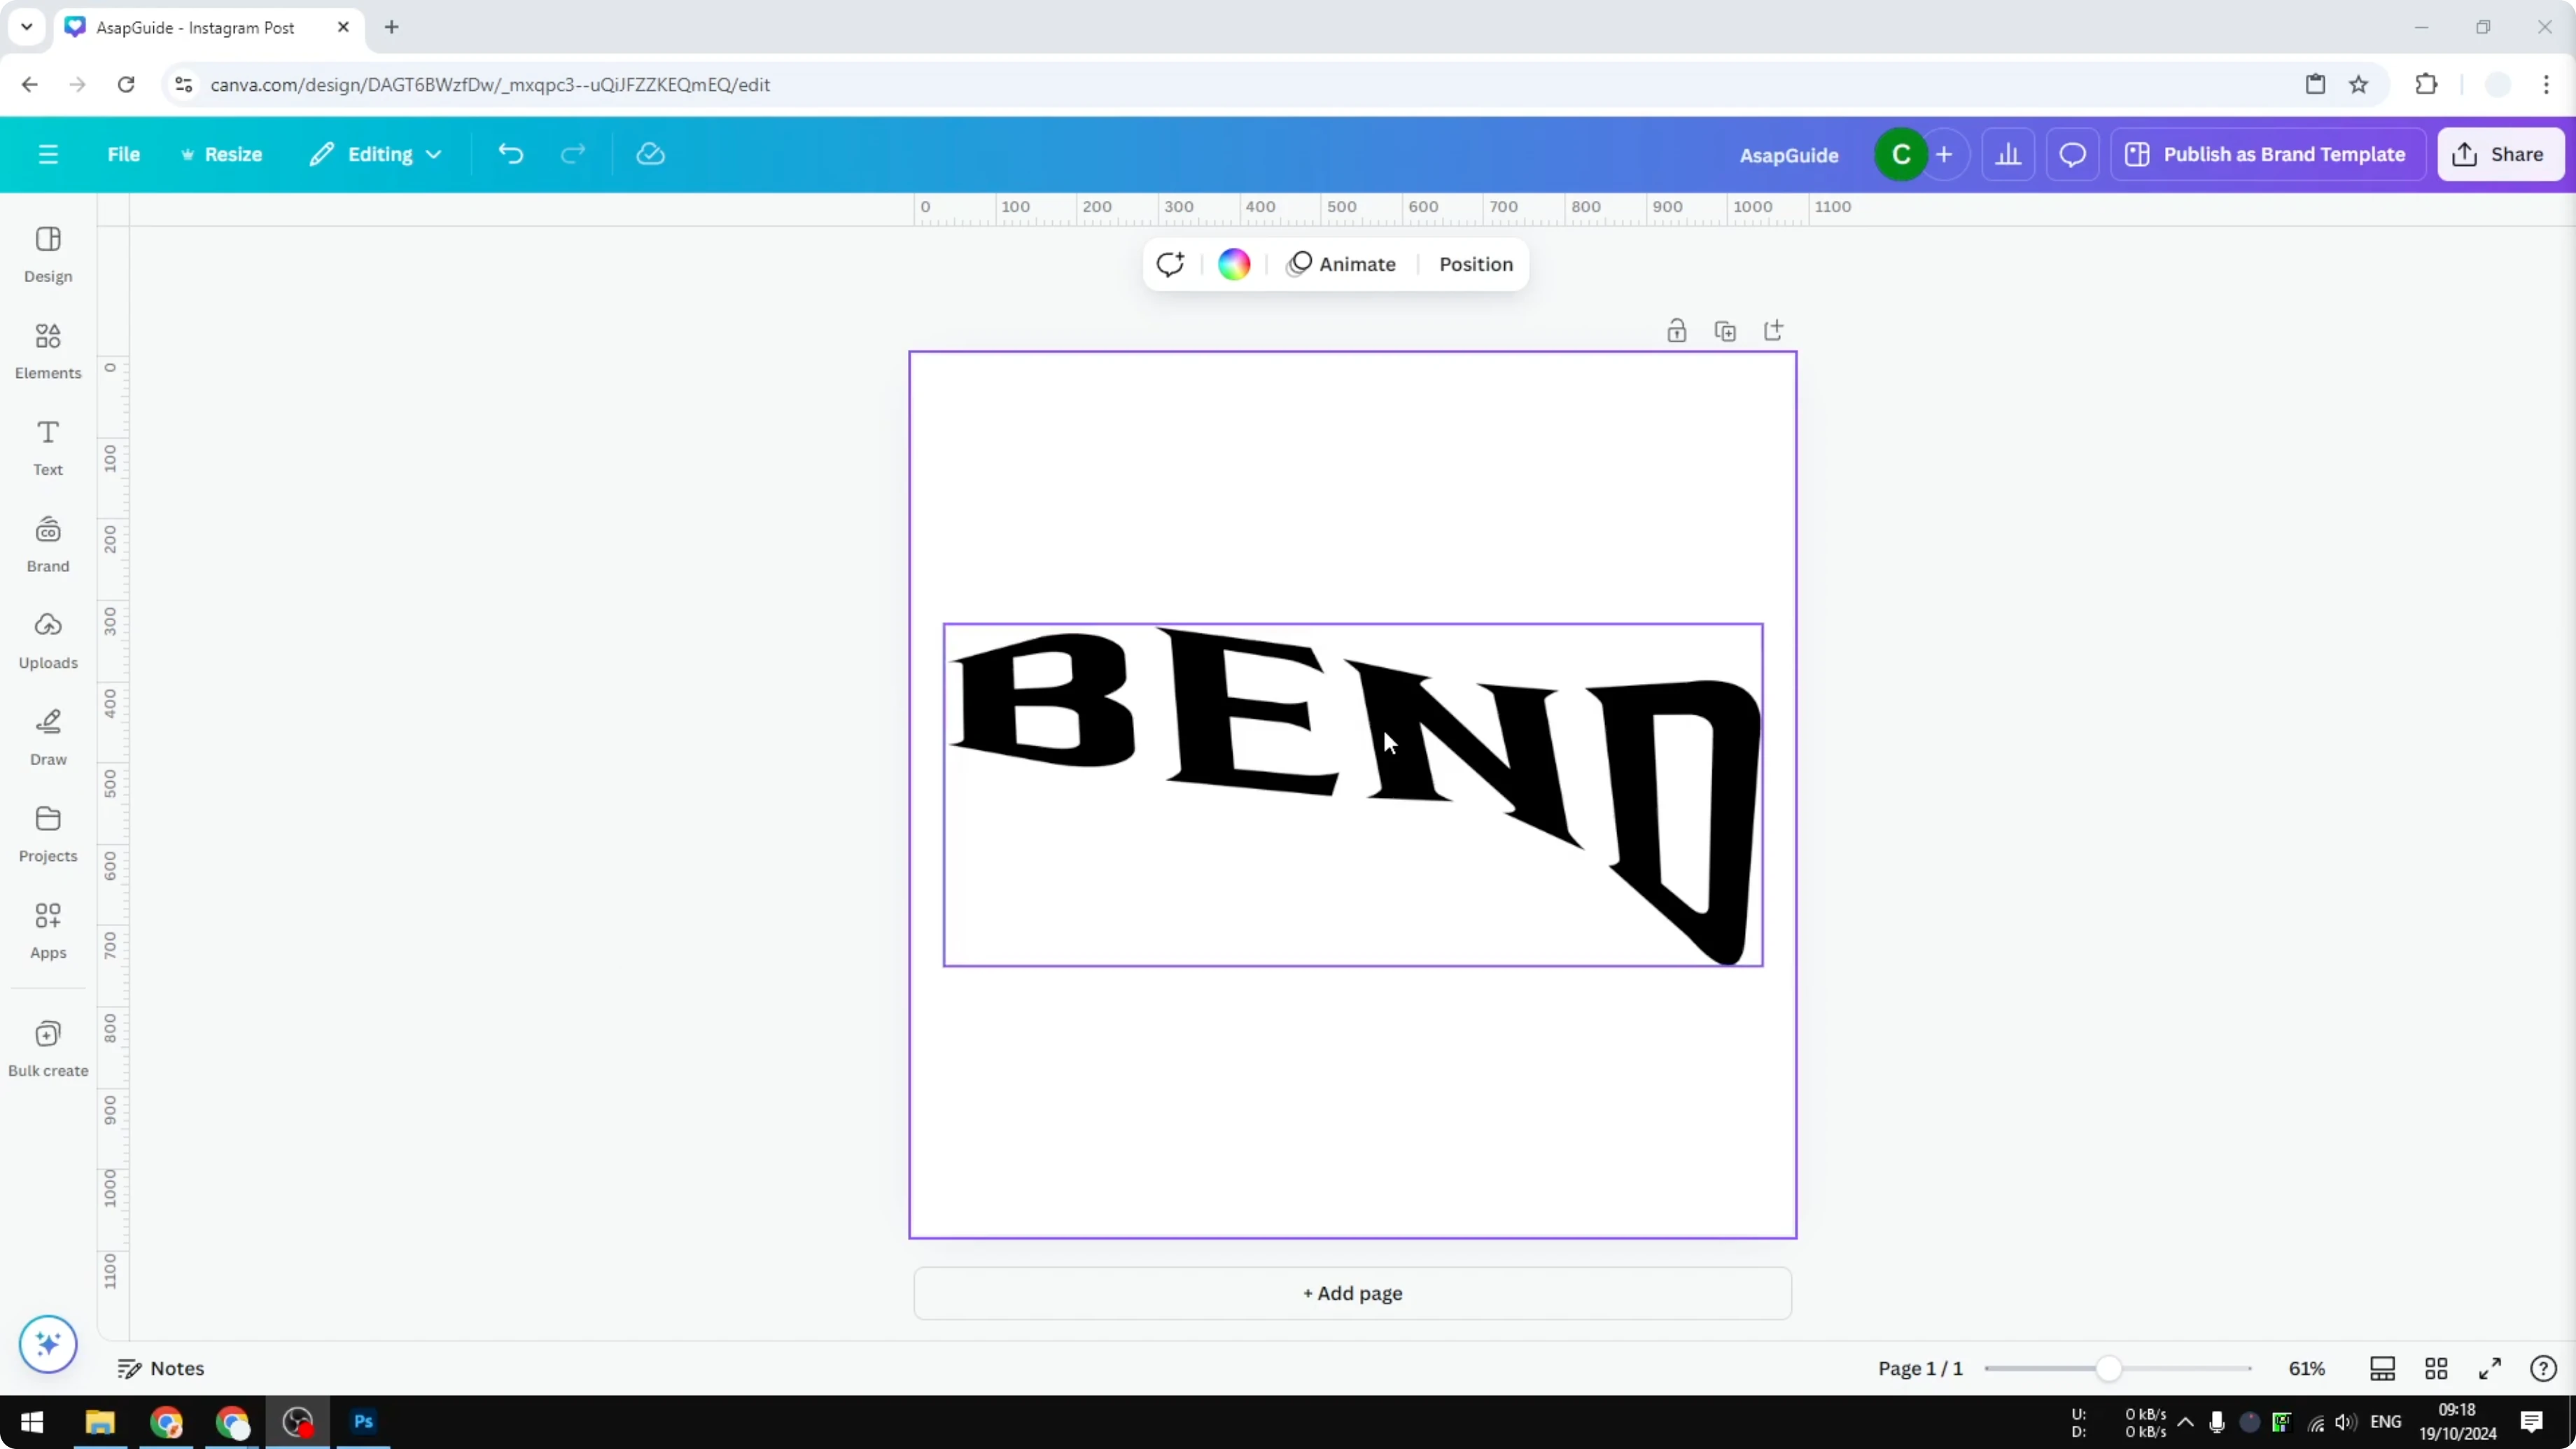Toggle the lock on the selected element
The width and height of the screenshot is (2576, 1449).
(x=1677, y=330)
